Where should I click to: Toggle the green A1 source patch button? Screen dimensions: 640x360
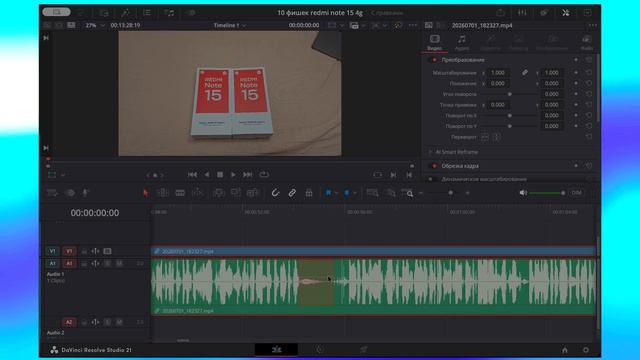[x=52, y=264]
